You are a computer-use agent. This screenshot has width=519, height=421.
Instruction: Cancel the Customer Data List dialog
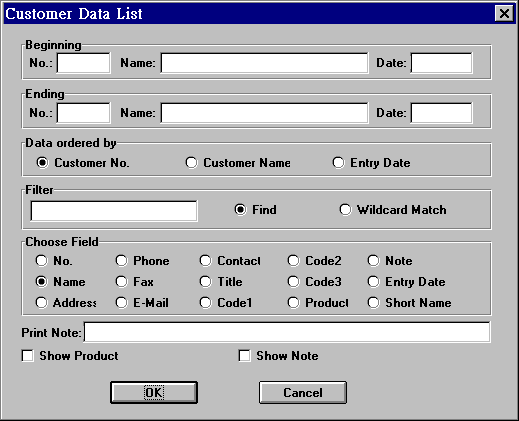click(303, 393)
